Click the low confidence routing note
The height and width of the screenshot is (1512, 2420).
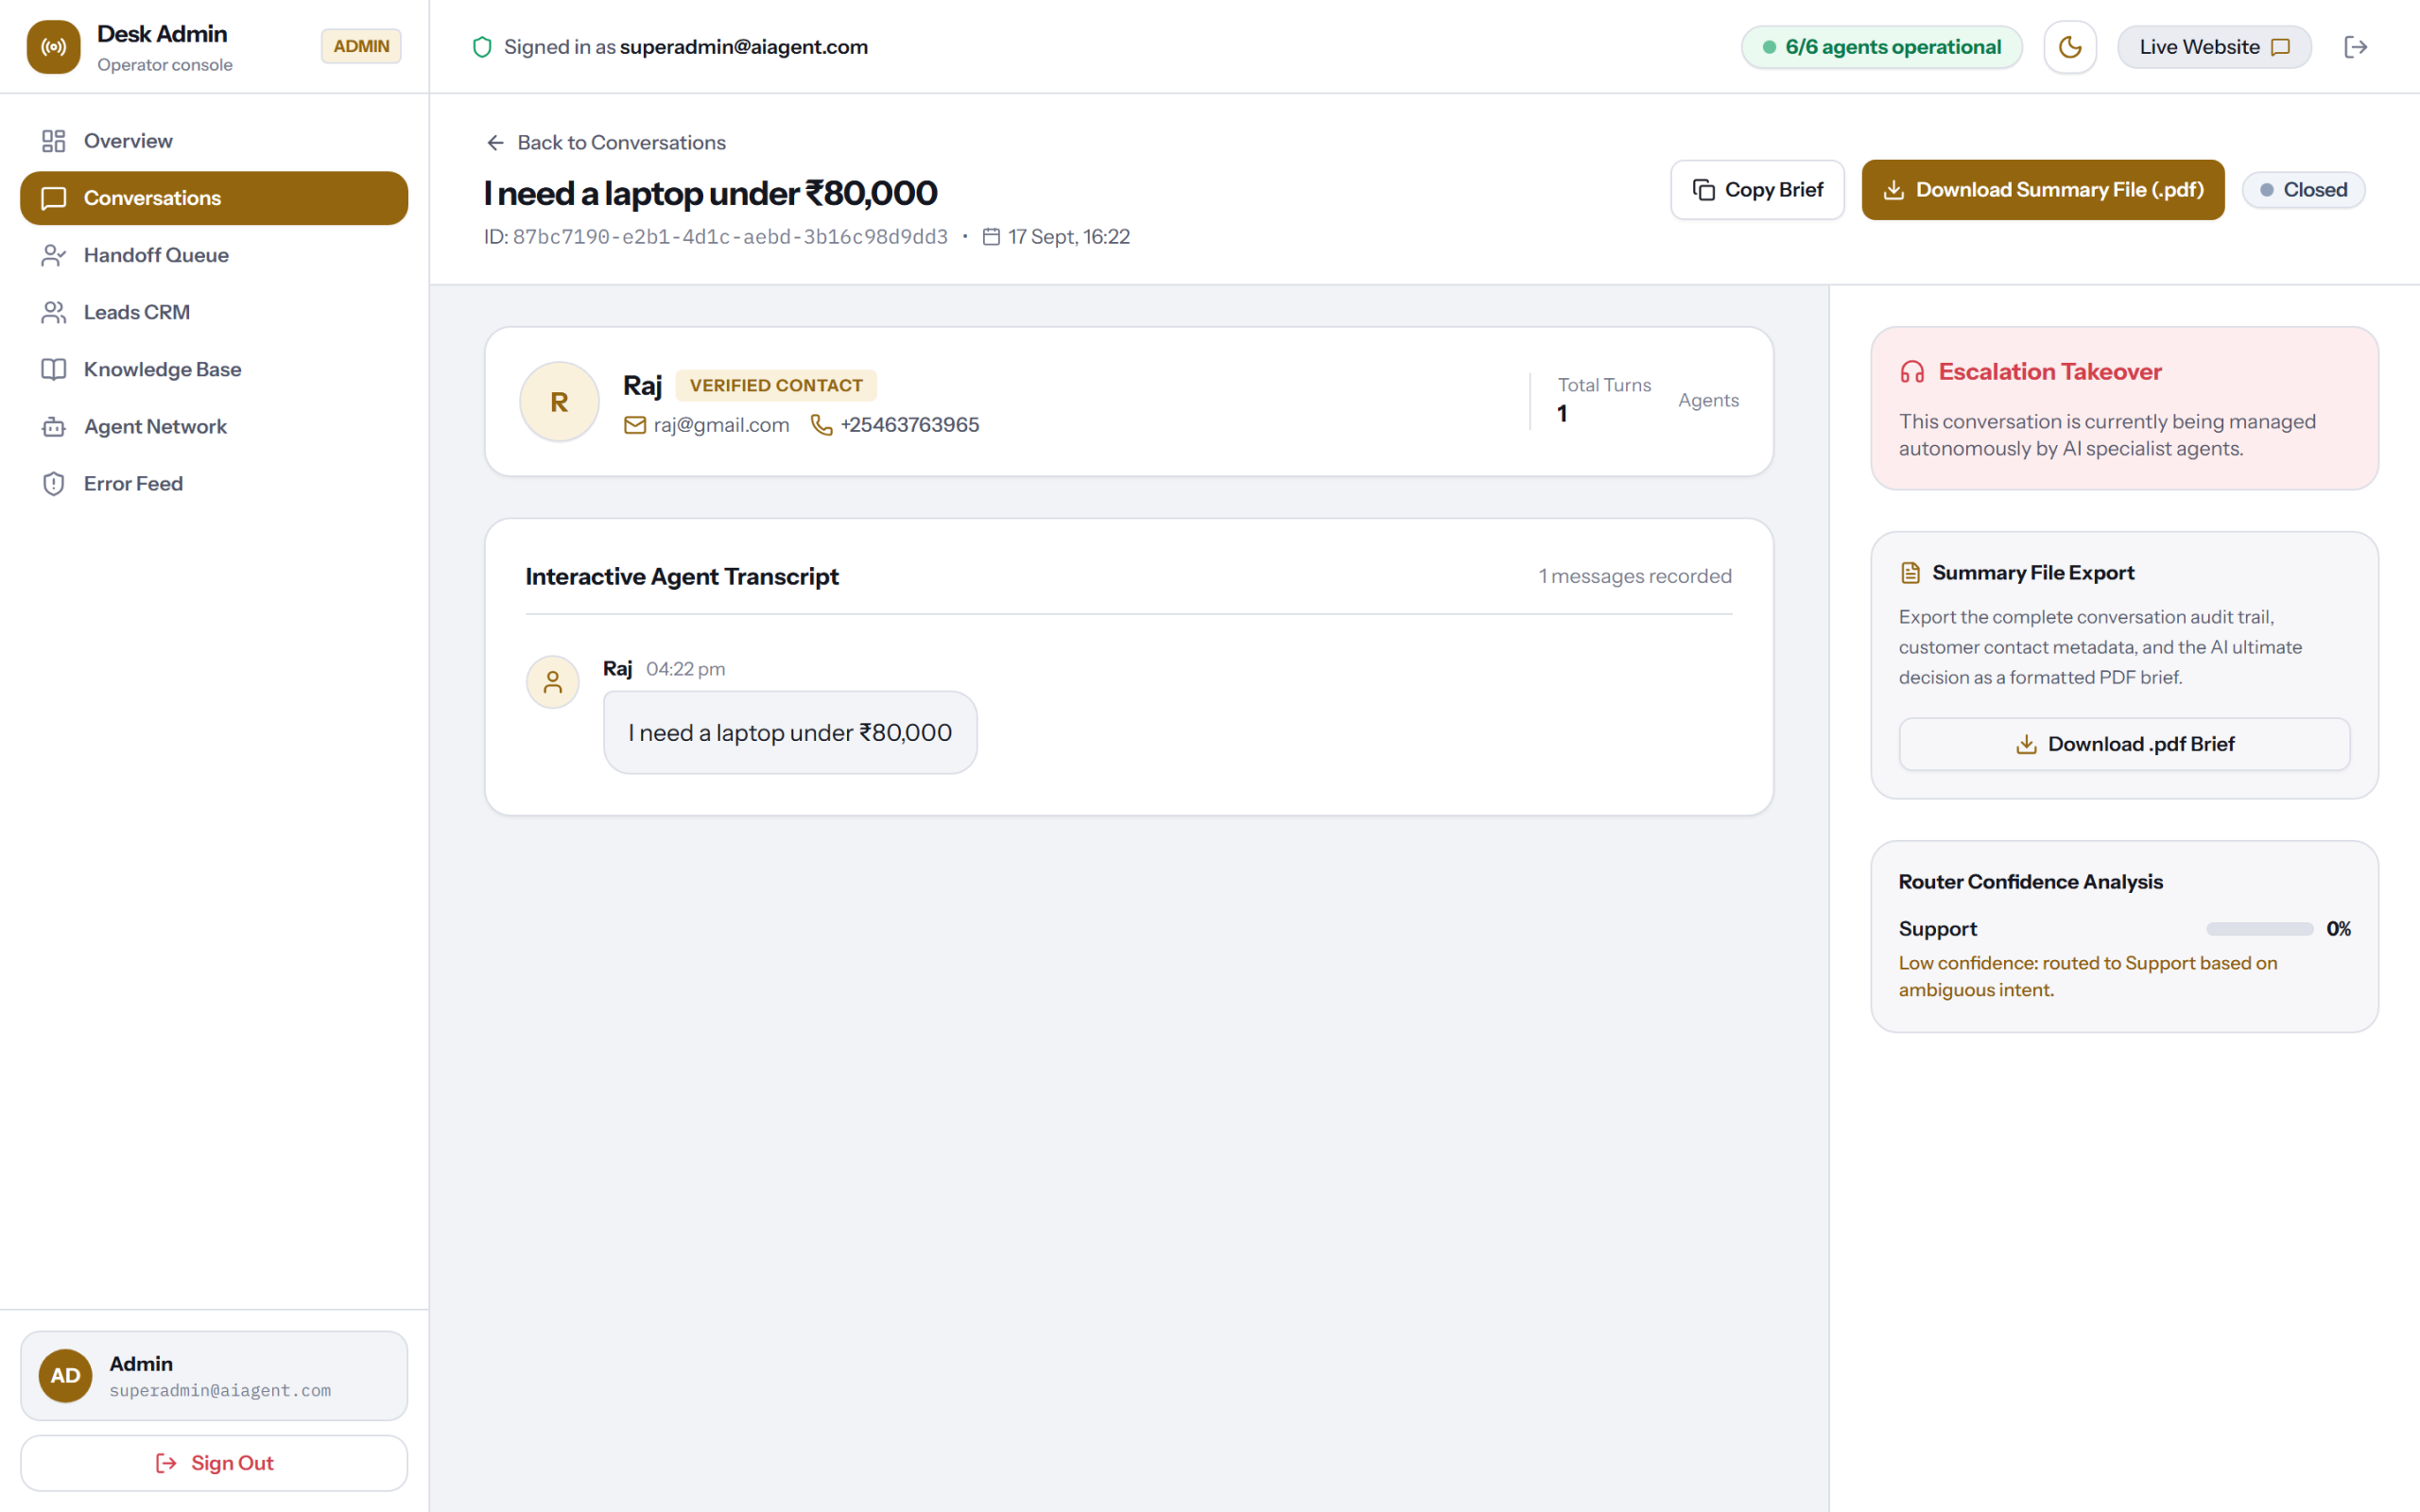pos(2088,976)
